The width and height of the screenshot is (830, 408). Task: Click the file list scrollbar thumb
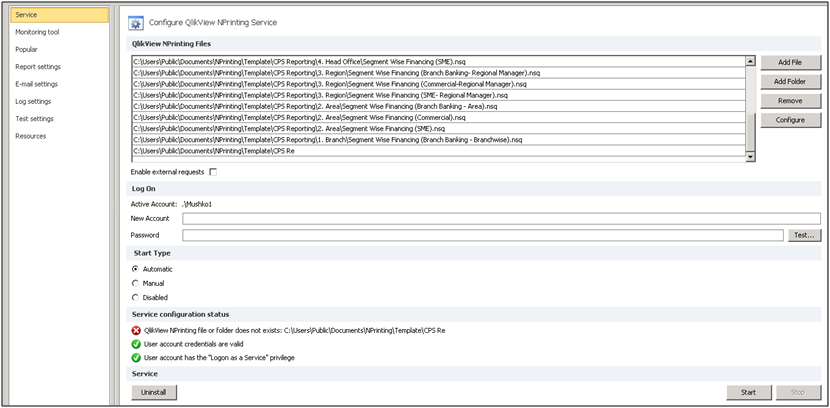point(750,132)
